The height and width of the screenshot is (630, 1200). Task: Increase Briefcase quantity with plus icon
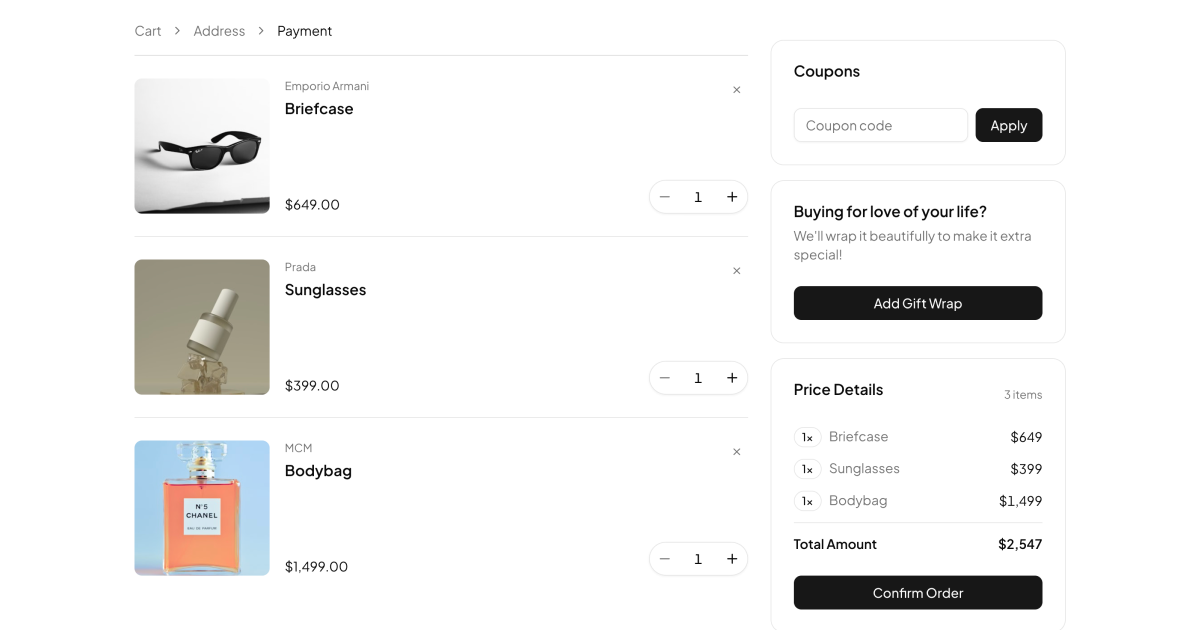(x=732, y=197)
